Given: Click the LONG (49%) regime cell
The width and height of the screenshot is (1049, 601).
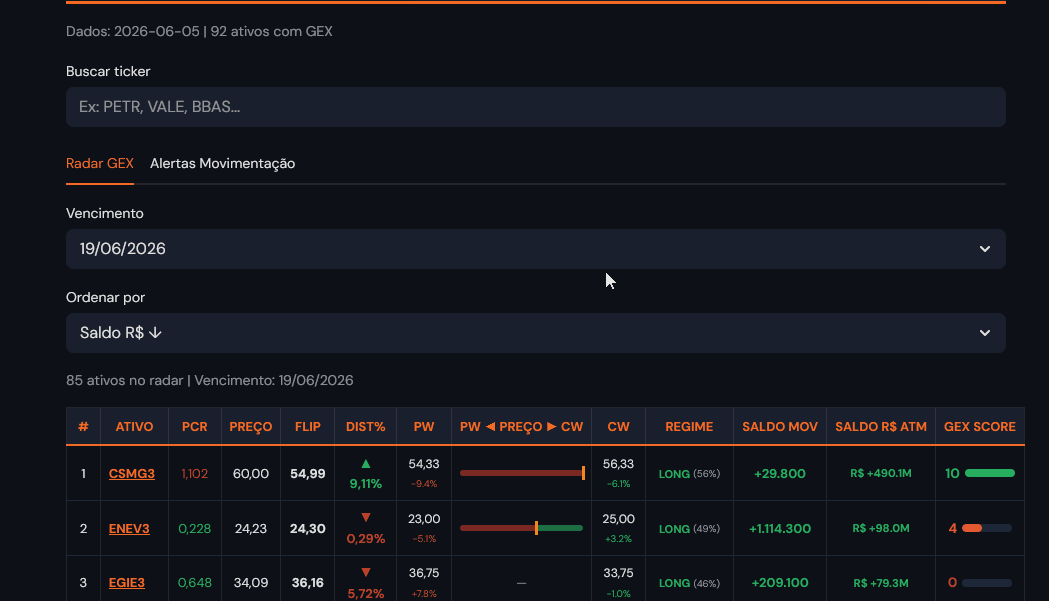Looking at the screenshot, I should click(689, 529).
